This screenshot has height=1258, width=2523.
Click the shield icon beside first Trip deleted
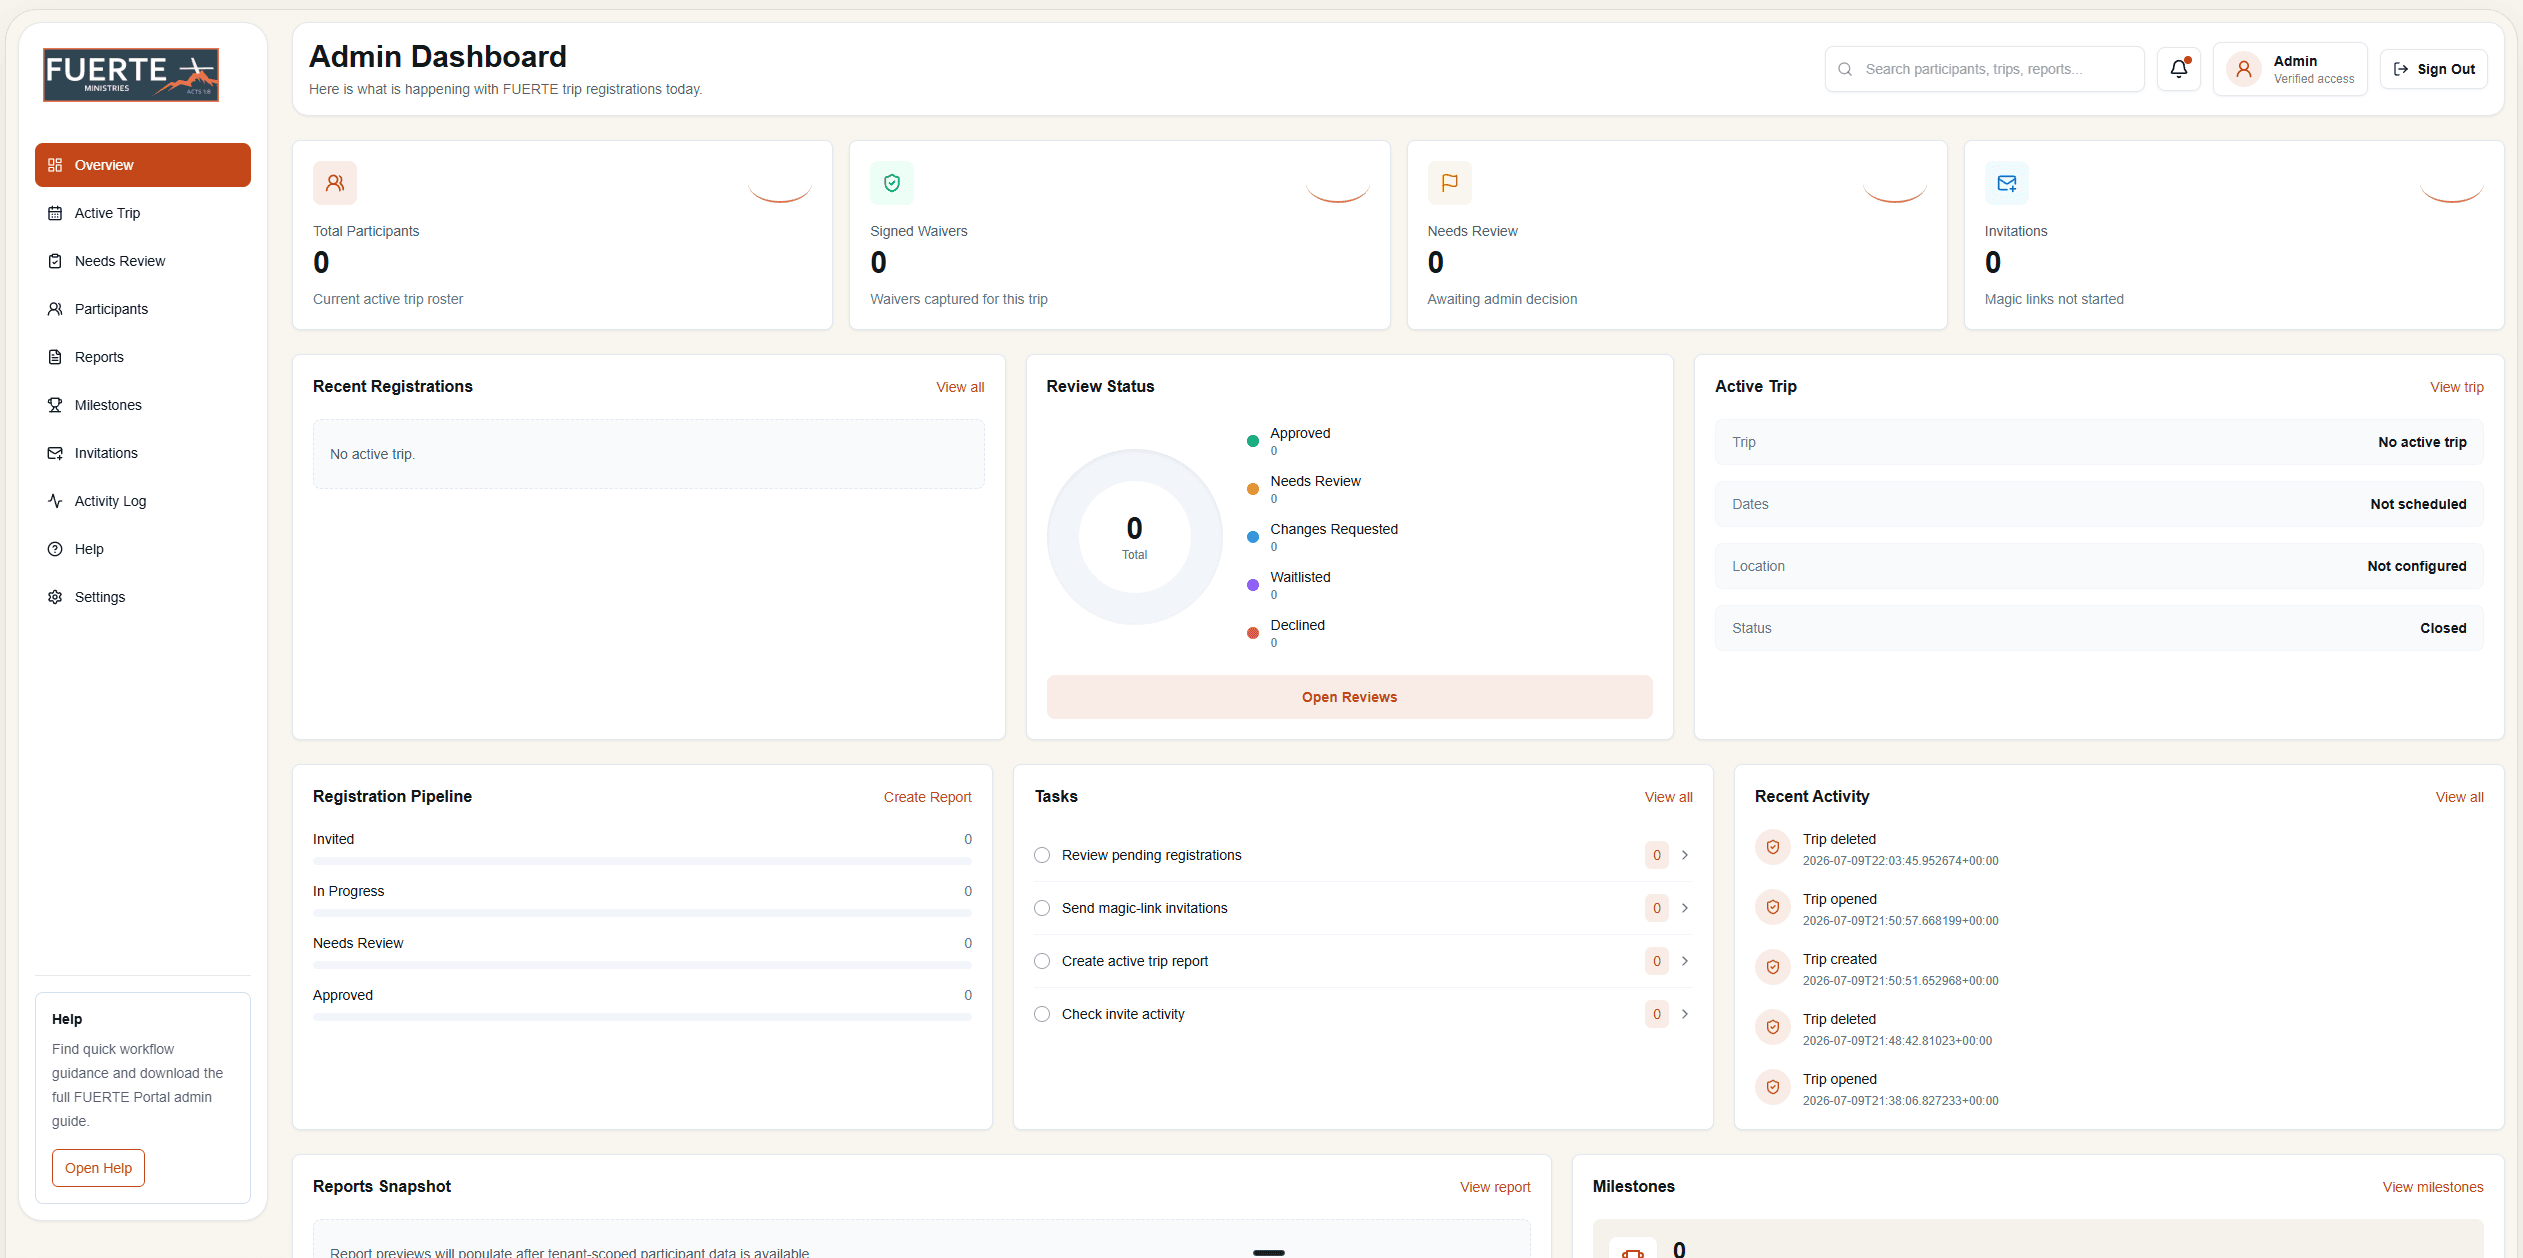point(1773,847)
